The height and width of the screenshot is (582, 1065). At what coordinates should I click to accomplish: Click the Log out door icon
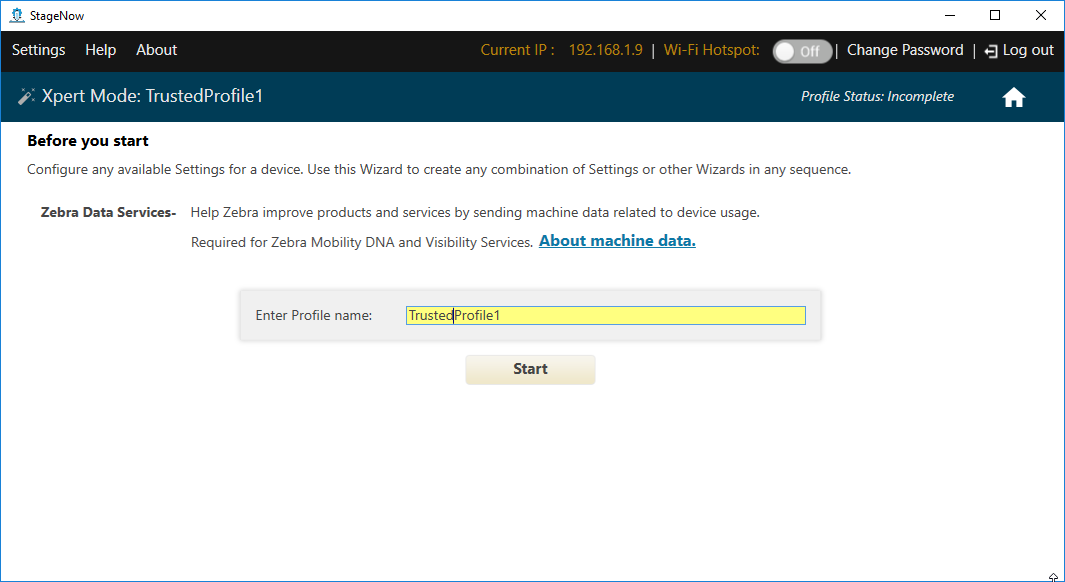(991, 51)
